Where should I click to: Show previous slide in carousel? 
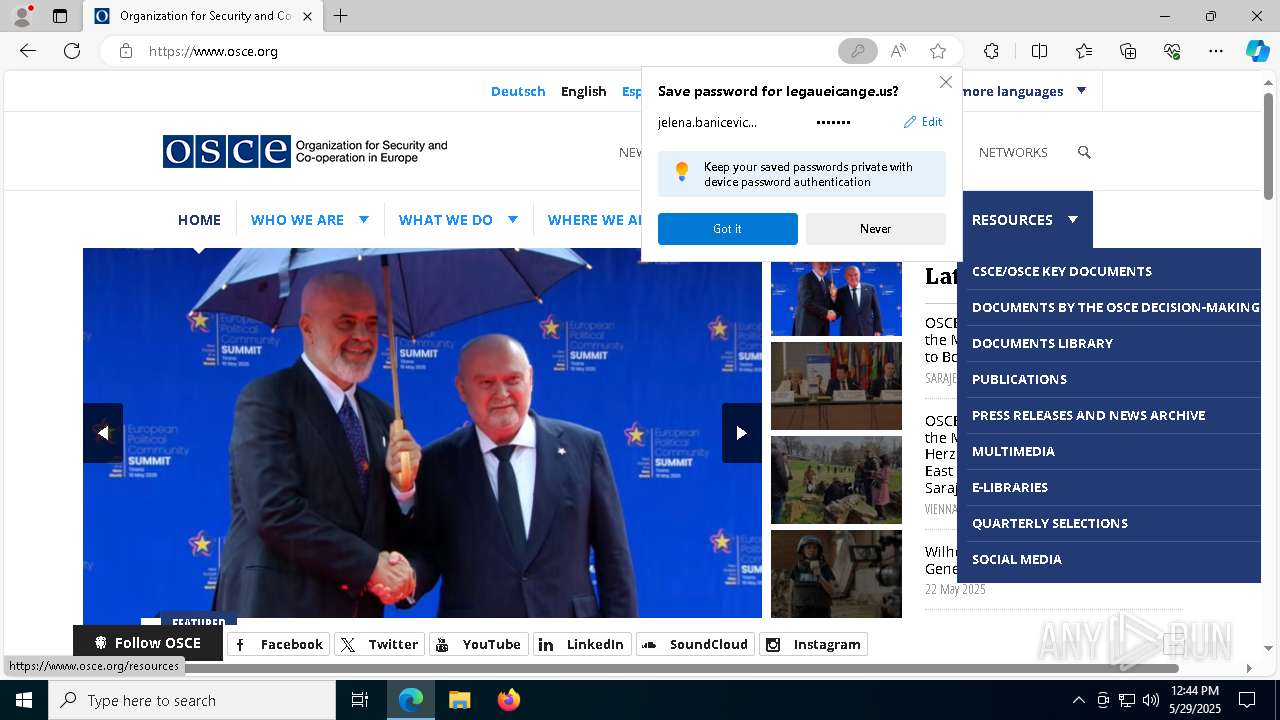tap(103, 433)
